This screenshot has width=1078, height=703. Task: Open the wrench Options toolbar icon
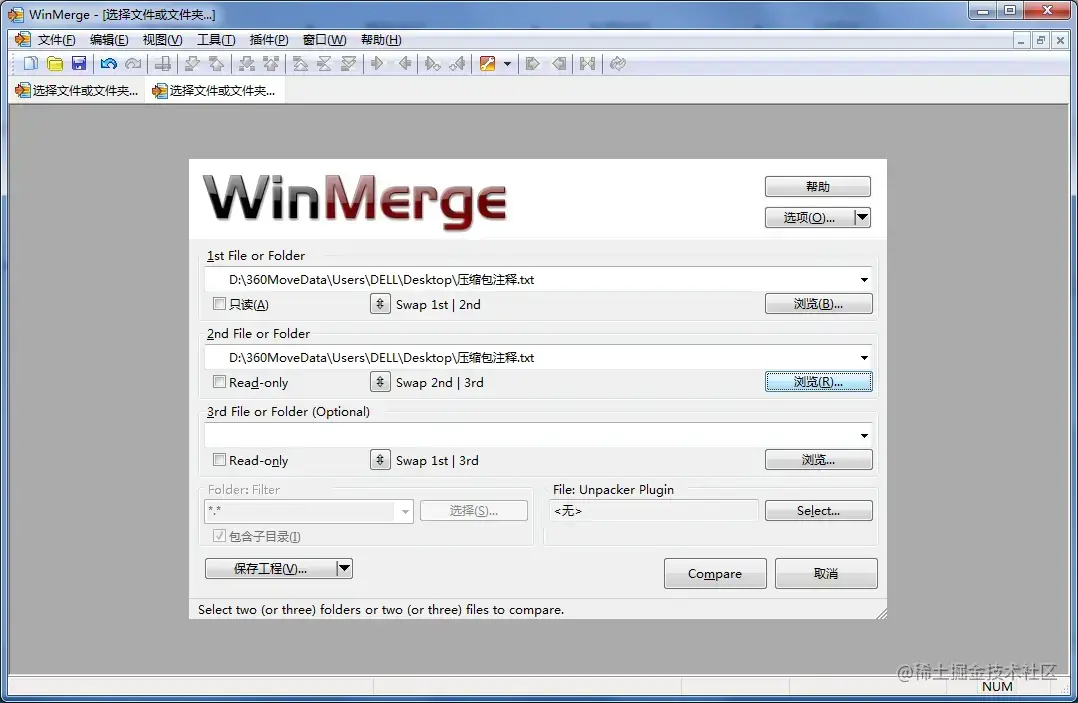point(487,64)
